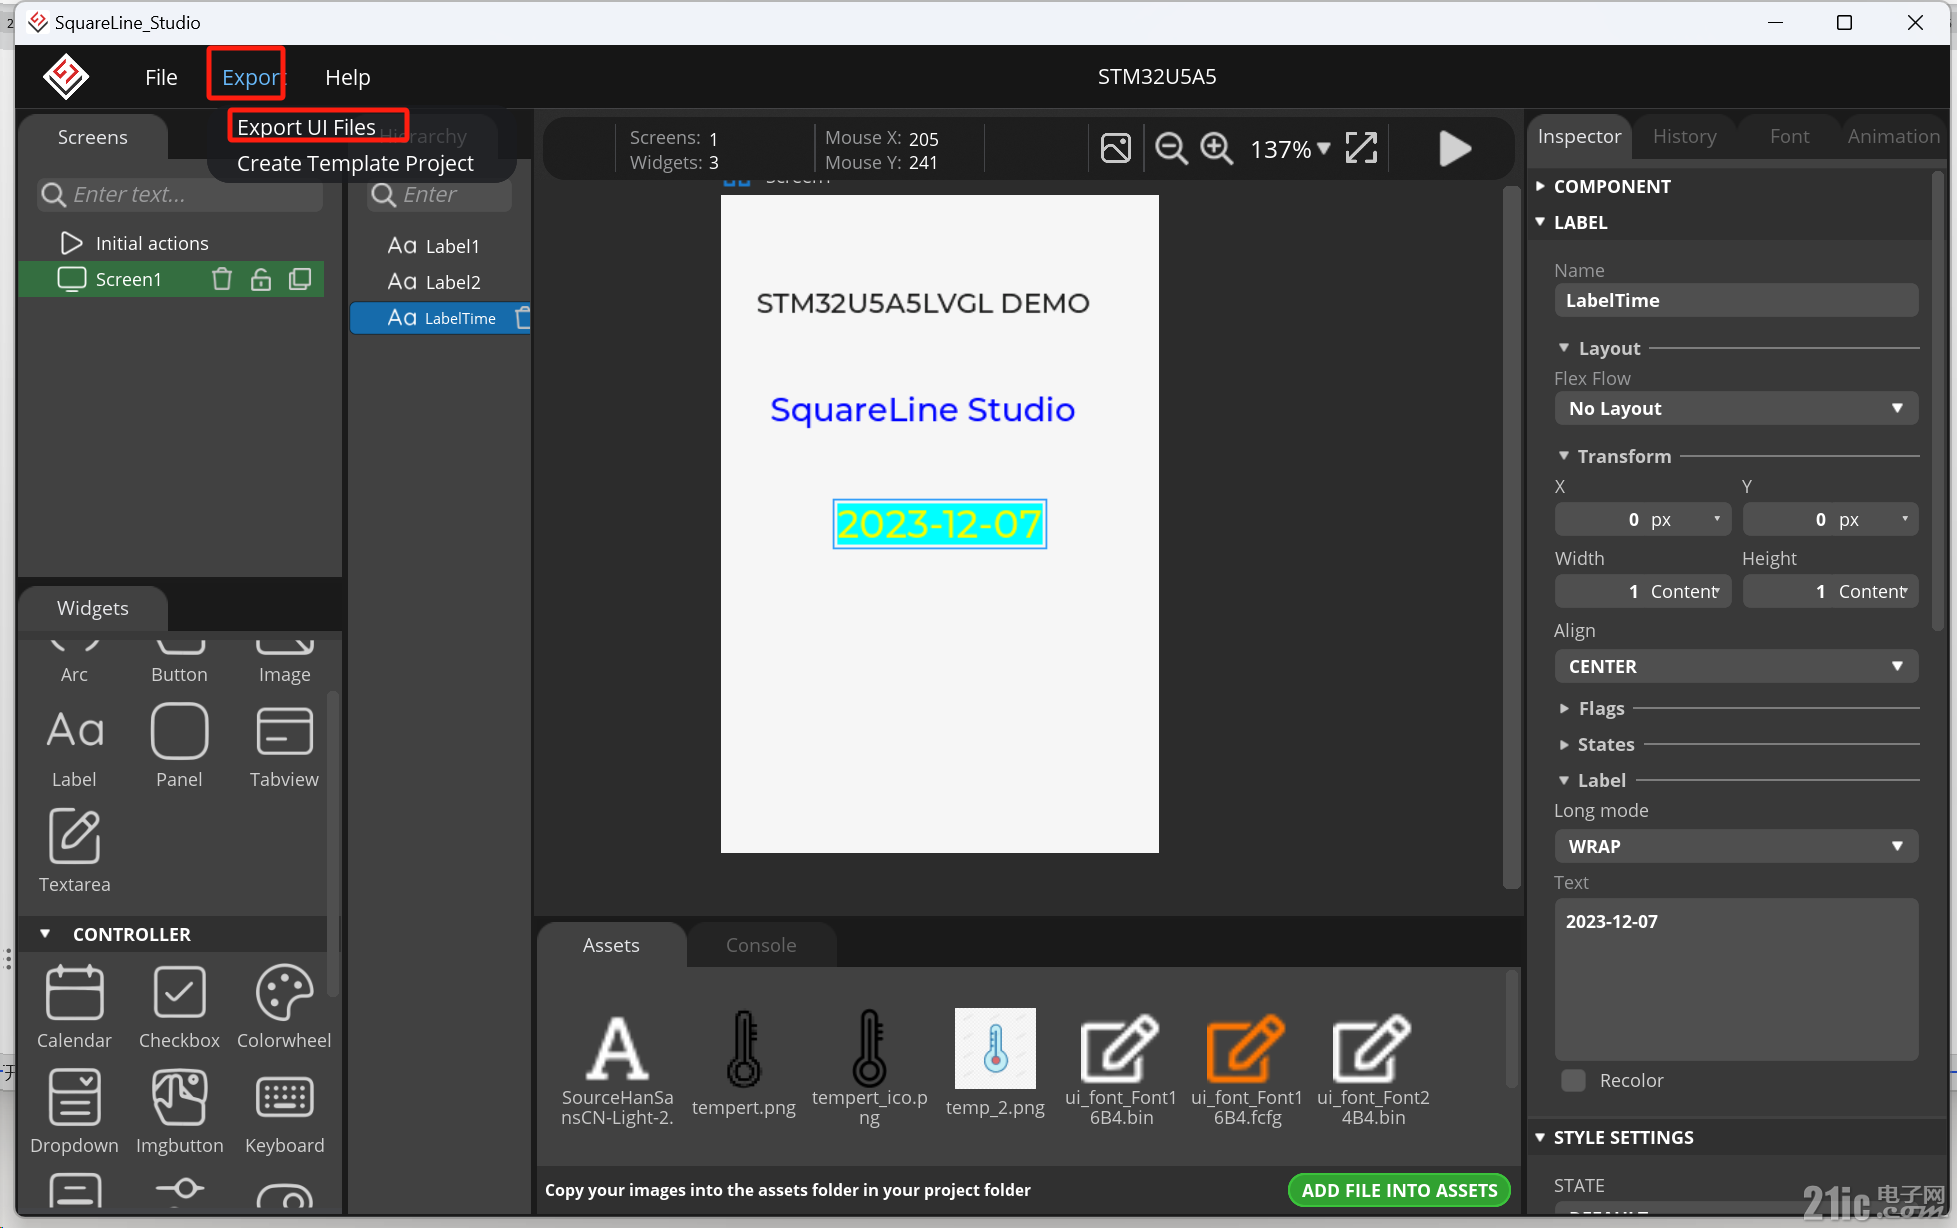Switch to the Inspector tab

(1579, 136)
